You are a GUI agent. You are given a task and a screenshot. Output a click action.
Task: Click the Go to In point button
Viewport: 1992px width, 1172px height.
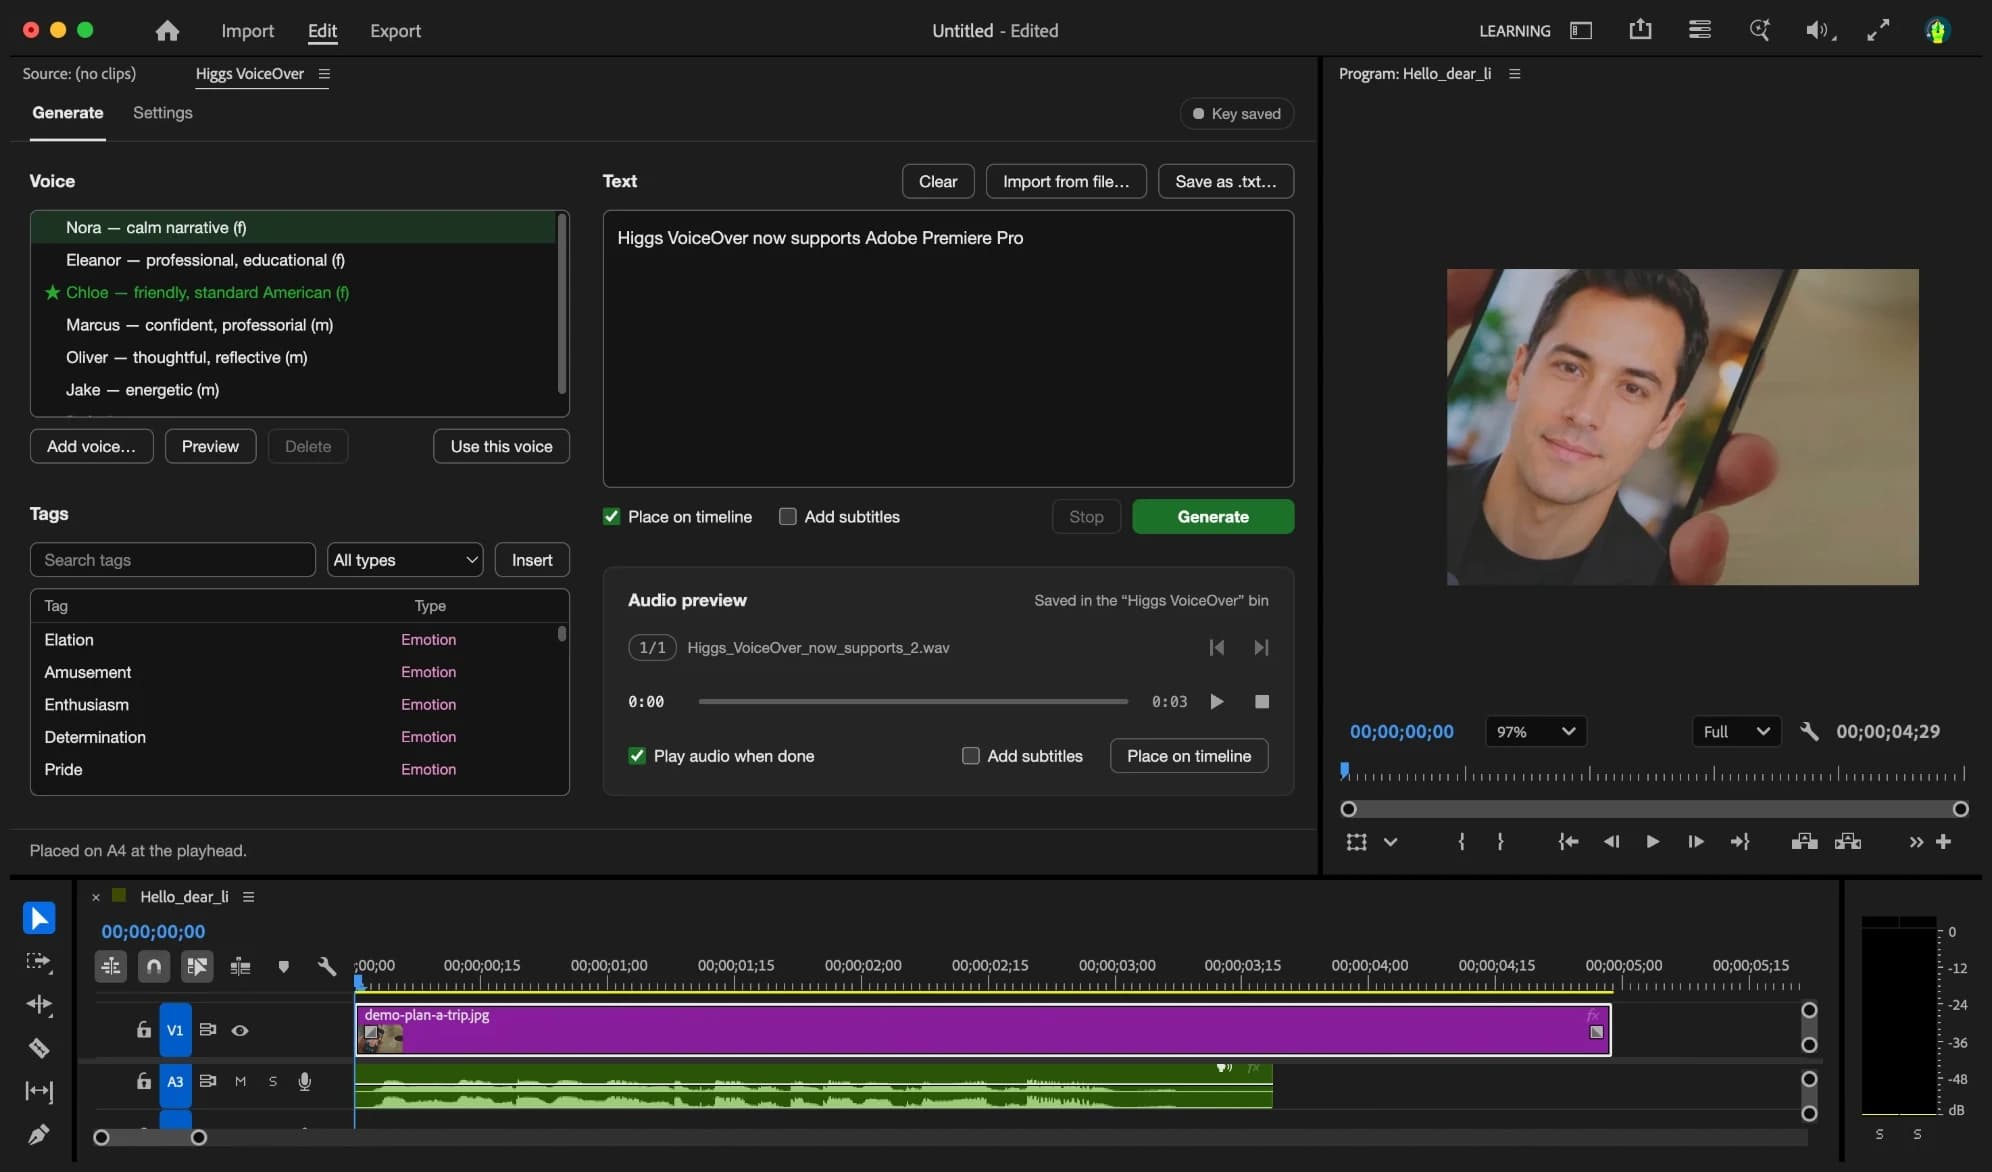1568,842
